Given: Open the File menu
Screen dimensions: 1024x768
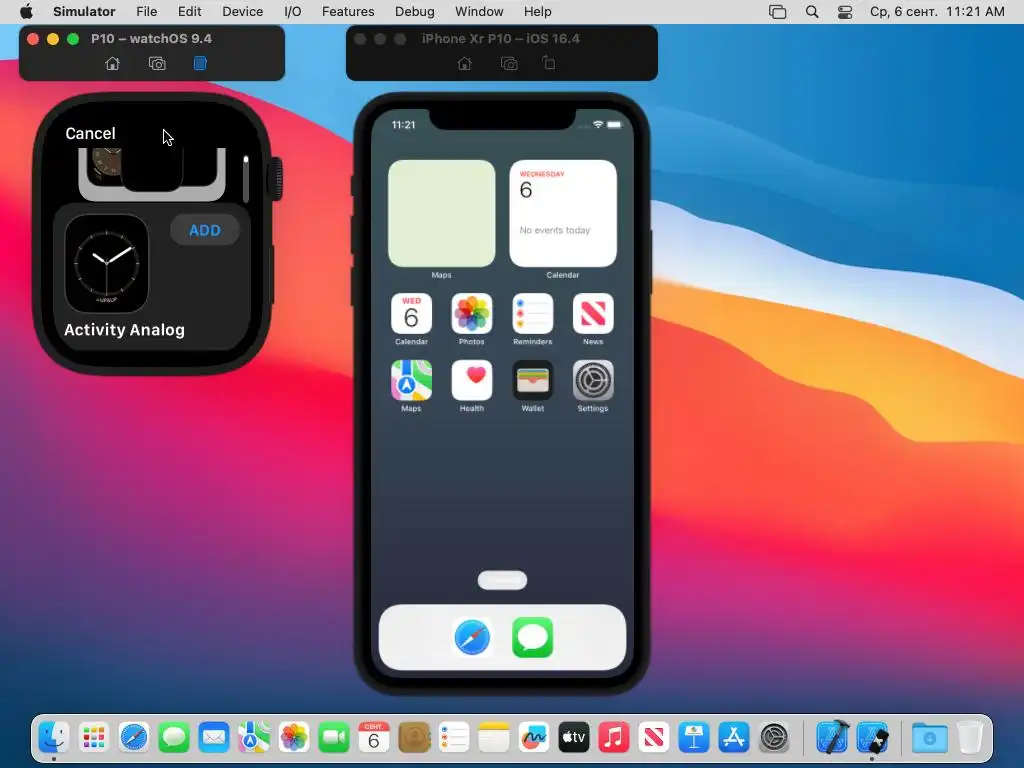Looking at the screenshot, I should [146, 12].
